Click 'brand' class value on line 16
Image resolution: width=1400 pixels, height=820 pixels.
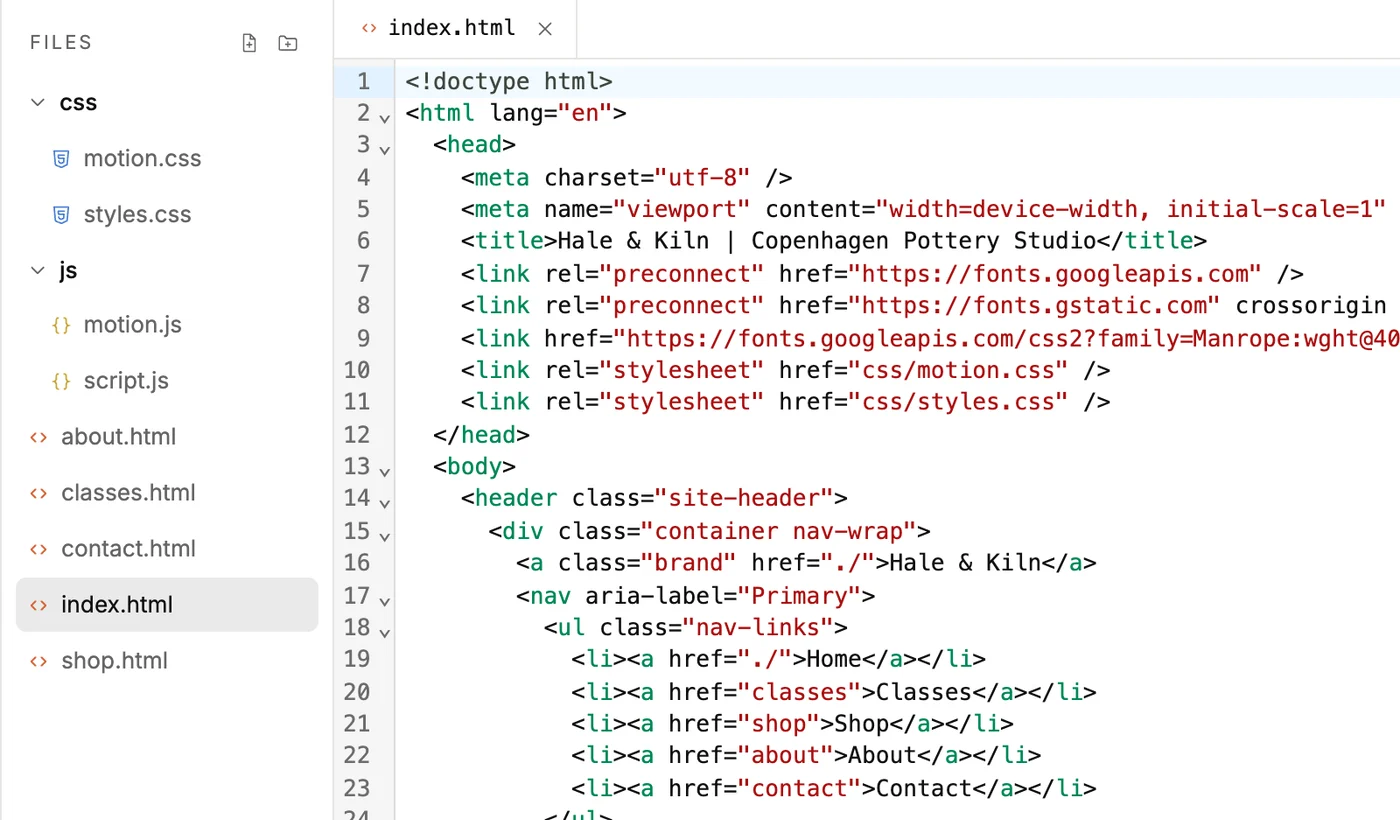click(689, 563)
